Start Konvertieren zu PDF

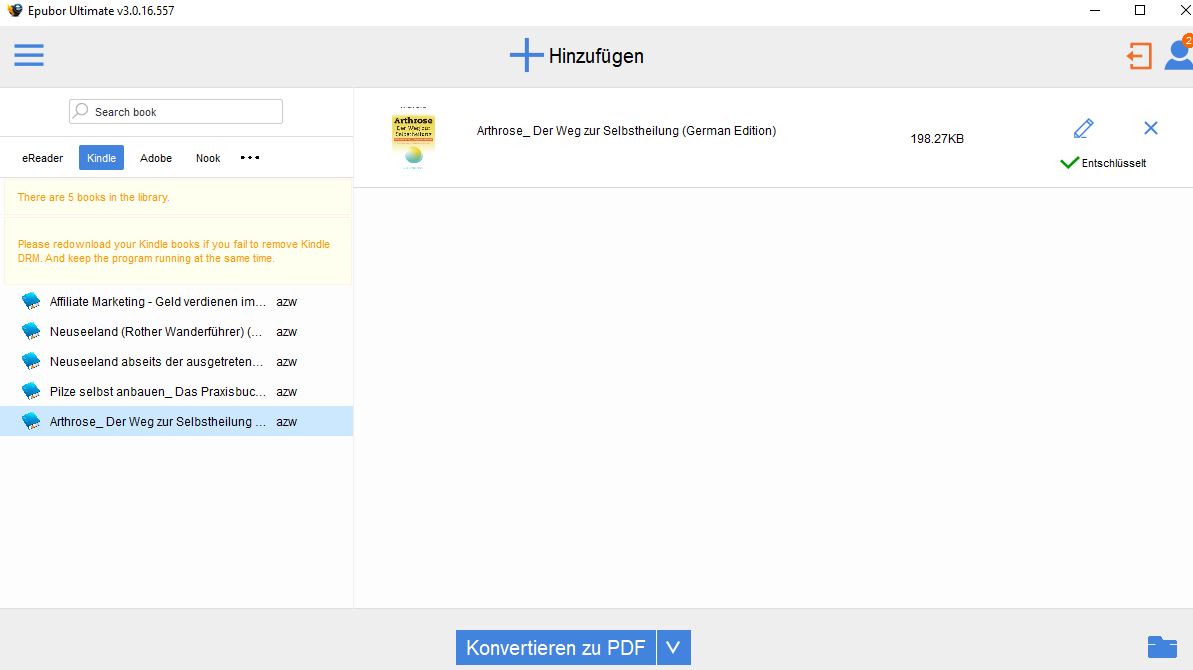pyautogui.click(x=555, y=647)
